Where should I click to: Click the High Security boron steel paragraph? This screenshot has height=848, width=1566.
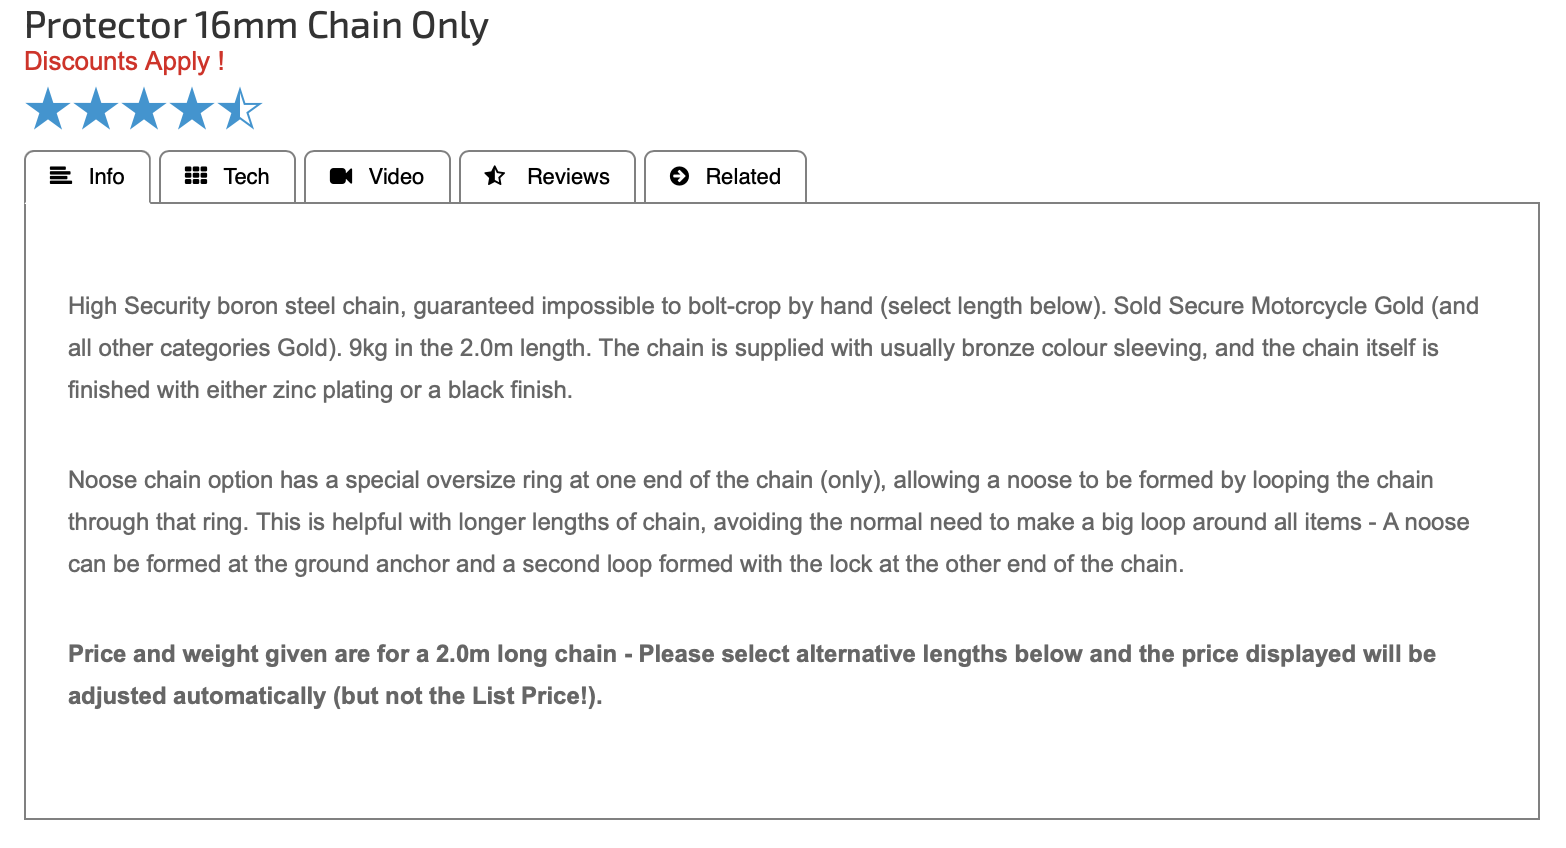(772, 348)
